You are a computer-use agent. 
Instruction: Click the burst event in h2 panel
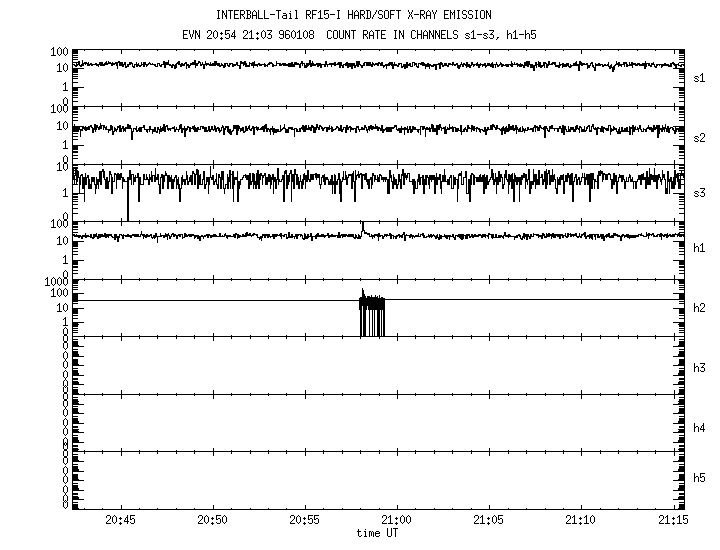point(371,315)
